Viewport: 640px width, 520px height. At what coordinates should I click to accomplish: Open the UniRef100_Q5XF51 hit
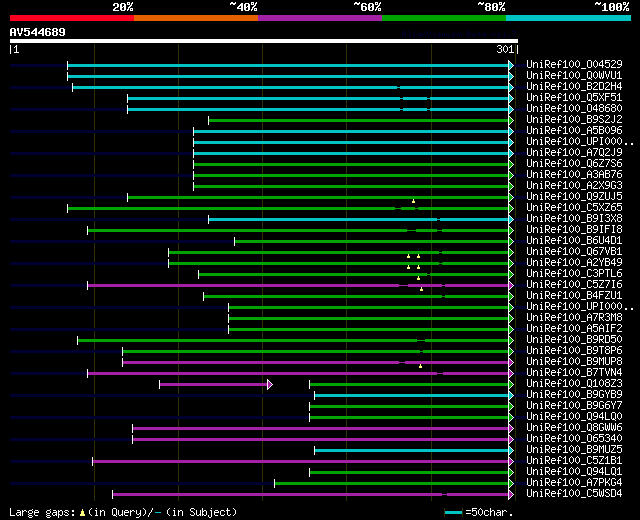[574, 97]
